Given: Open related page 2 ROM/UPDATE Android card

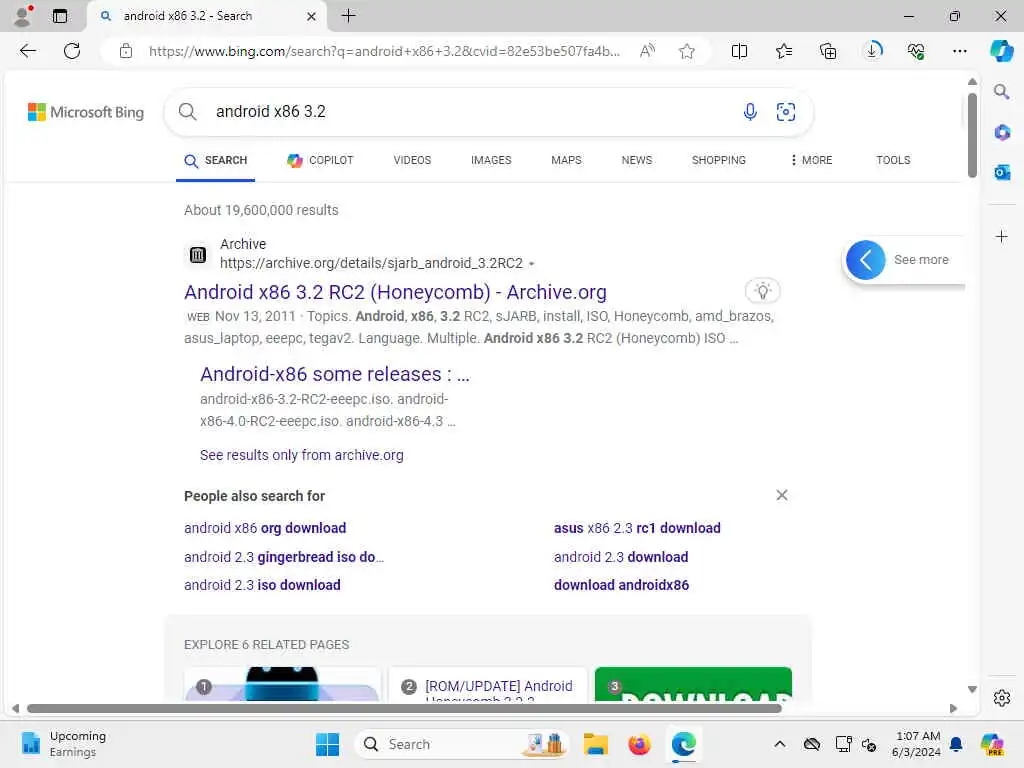Looking at the screenshot, I should [x=487, y=684].
